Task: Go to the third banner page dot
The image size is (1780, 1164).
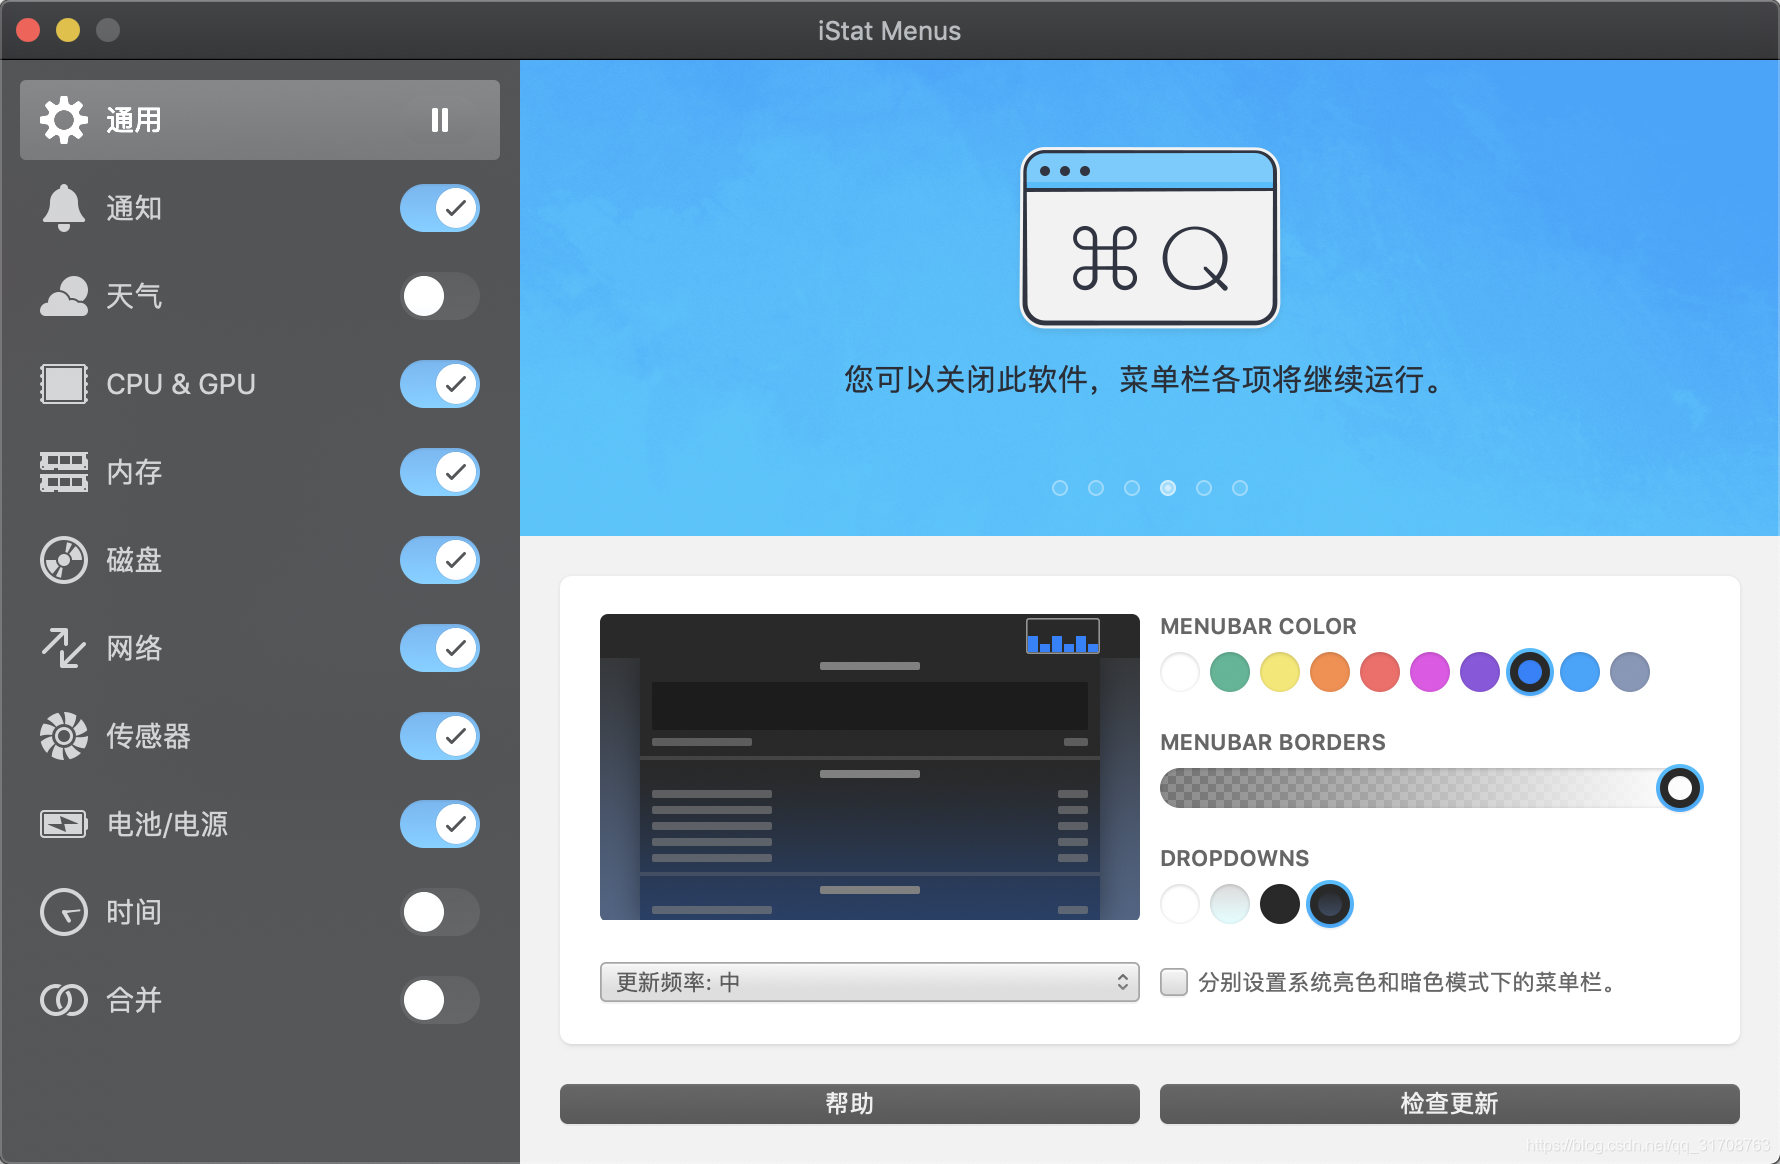Action: pyautogui.click(x=1132, y=488)
